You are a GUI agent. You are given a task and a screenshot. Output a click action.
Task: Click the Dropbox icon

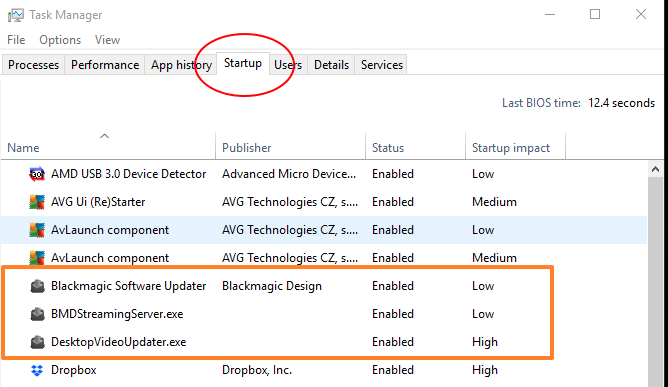37,370
